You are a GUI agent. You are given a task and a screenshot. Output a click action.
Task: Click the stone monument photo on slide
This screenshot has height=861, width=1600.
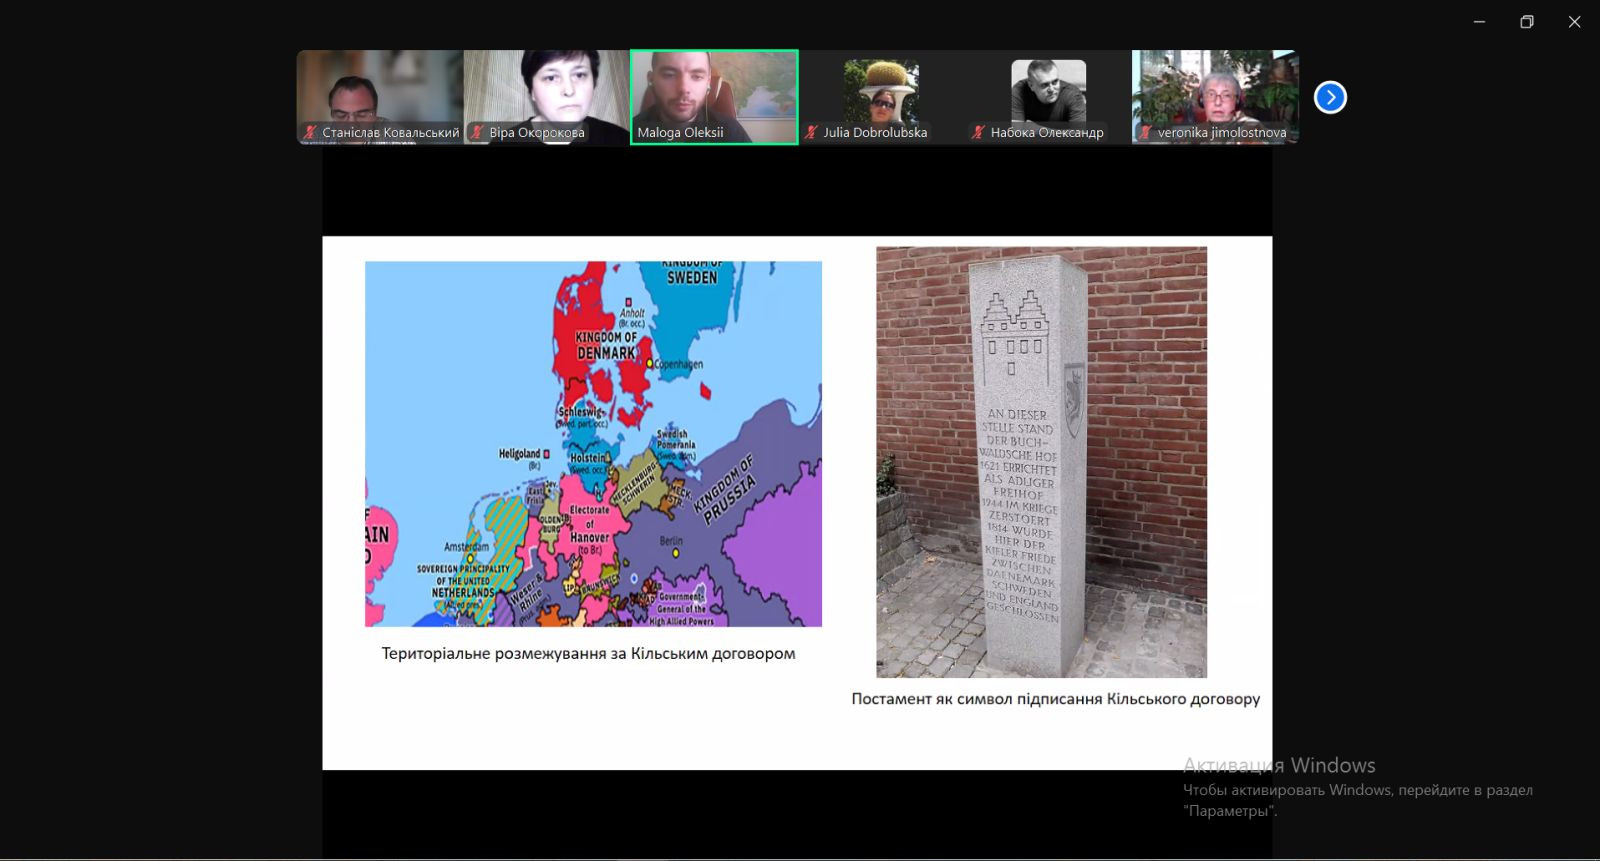coord(1041,462)
